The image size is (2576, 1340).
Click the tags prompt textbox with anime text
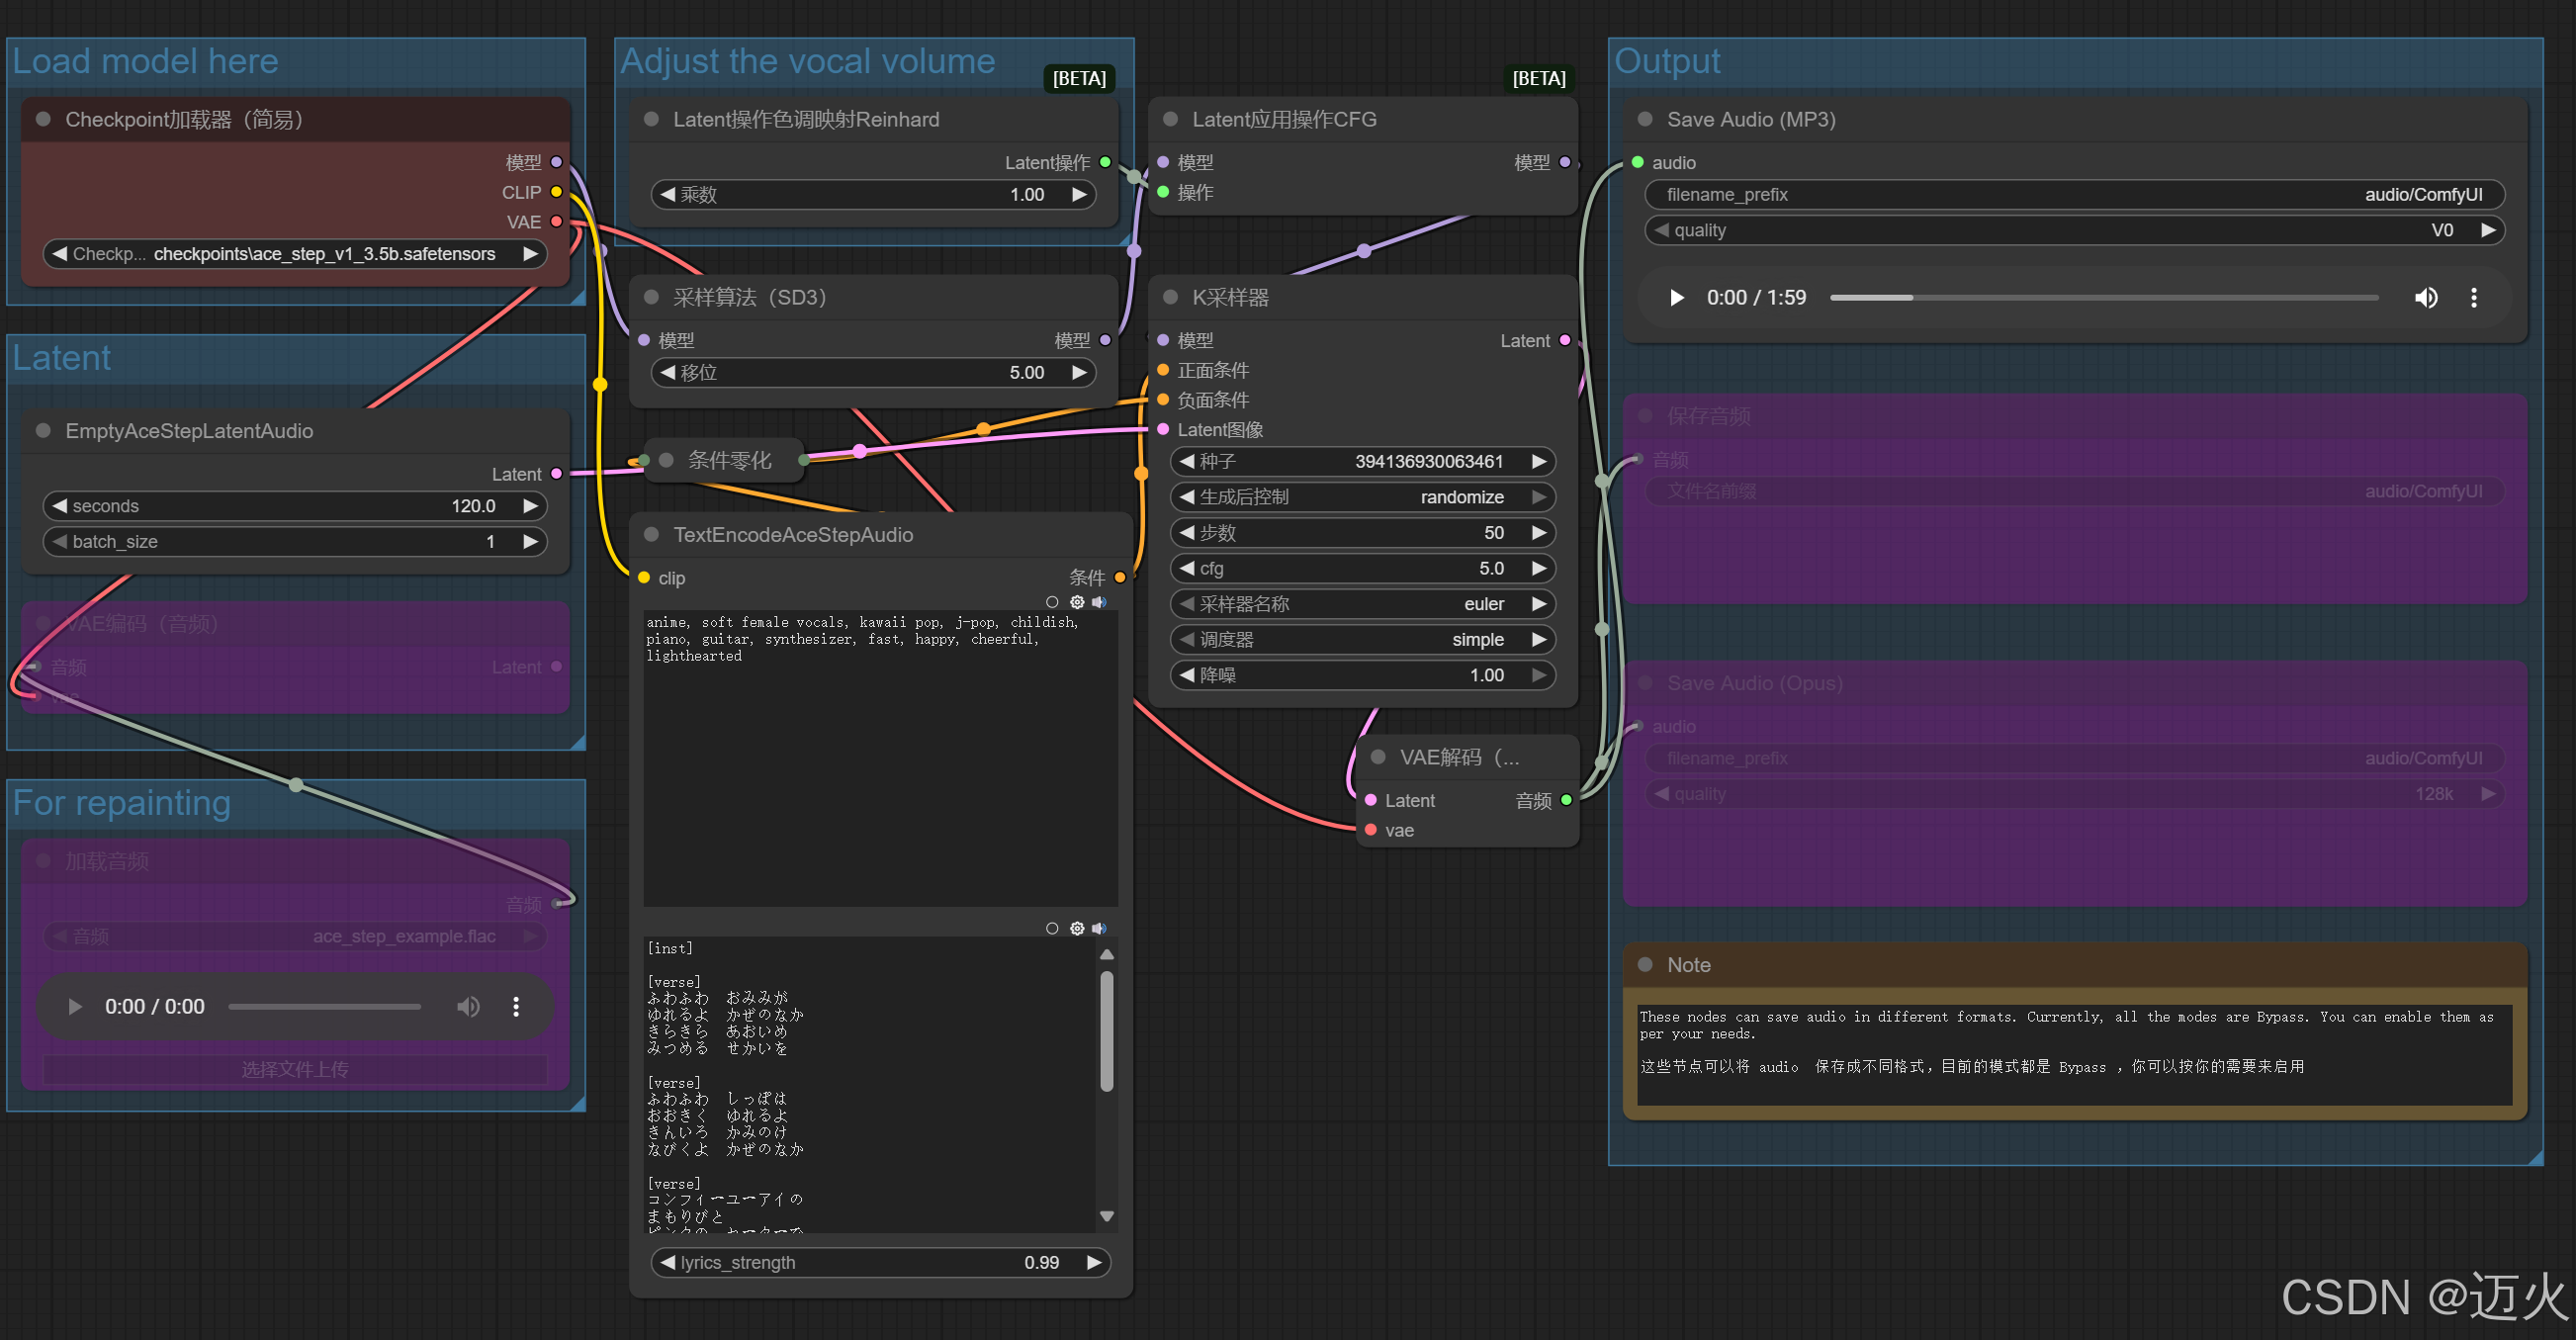click(x=881, y=758)
